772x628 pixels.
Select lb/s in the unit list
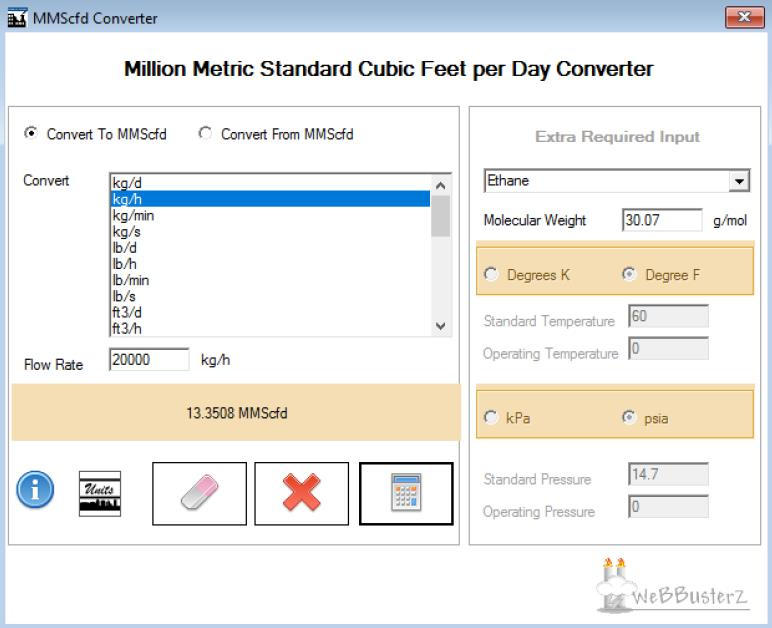270,296
